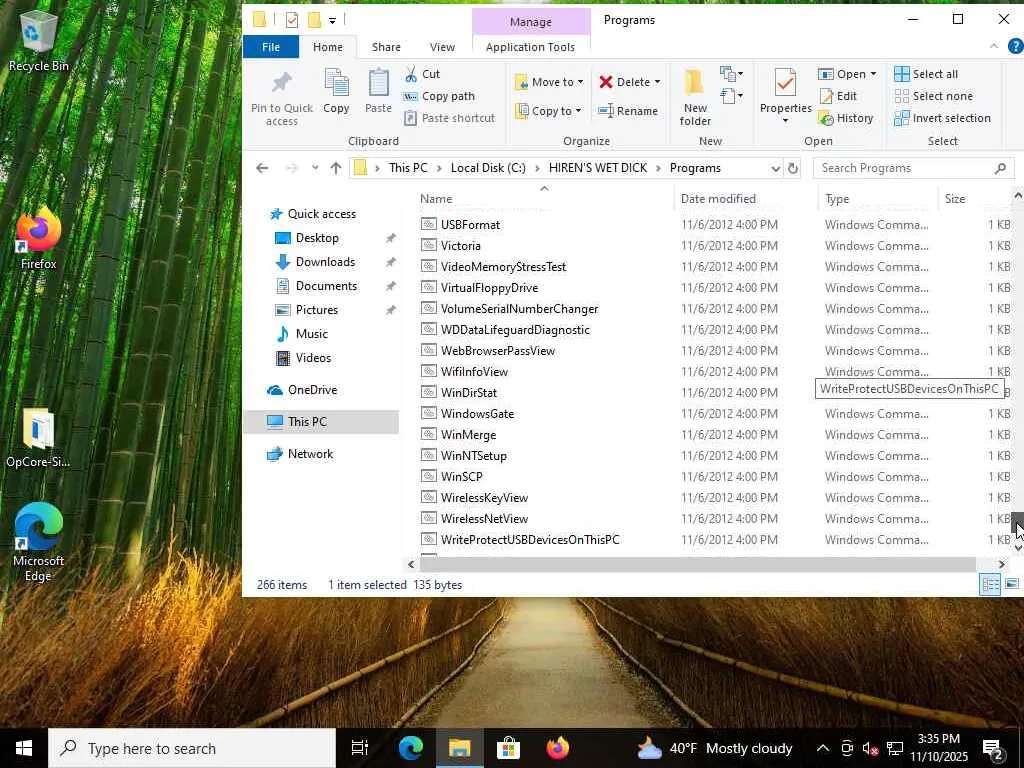Expand the Delete dropdown arrow
The image size is (1024, 768).
tap(657, 82)
